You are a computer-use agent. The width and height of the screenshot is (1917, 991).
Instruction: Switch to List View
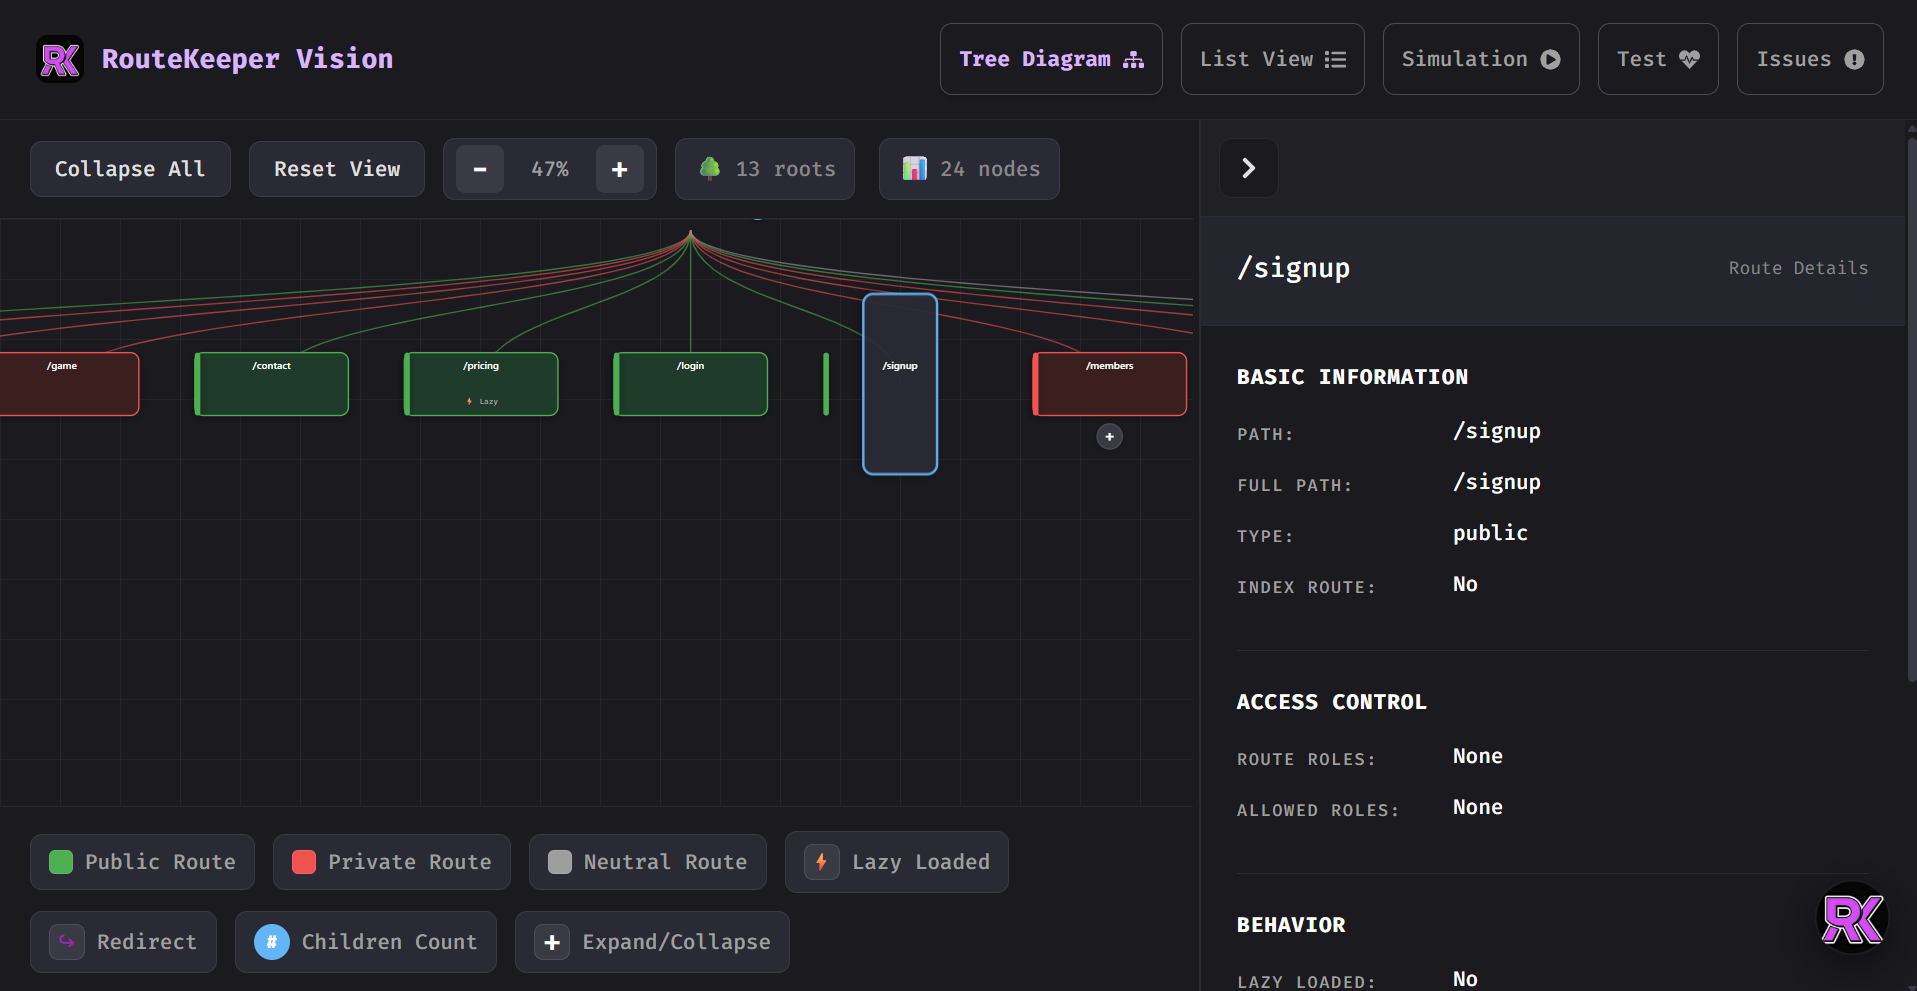pos(1271,59)
